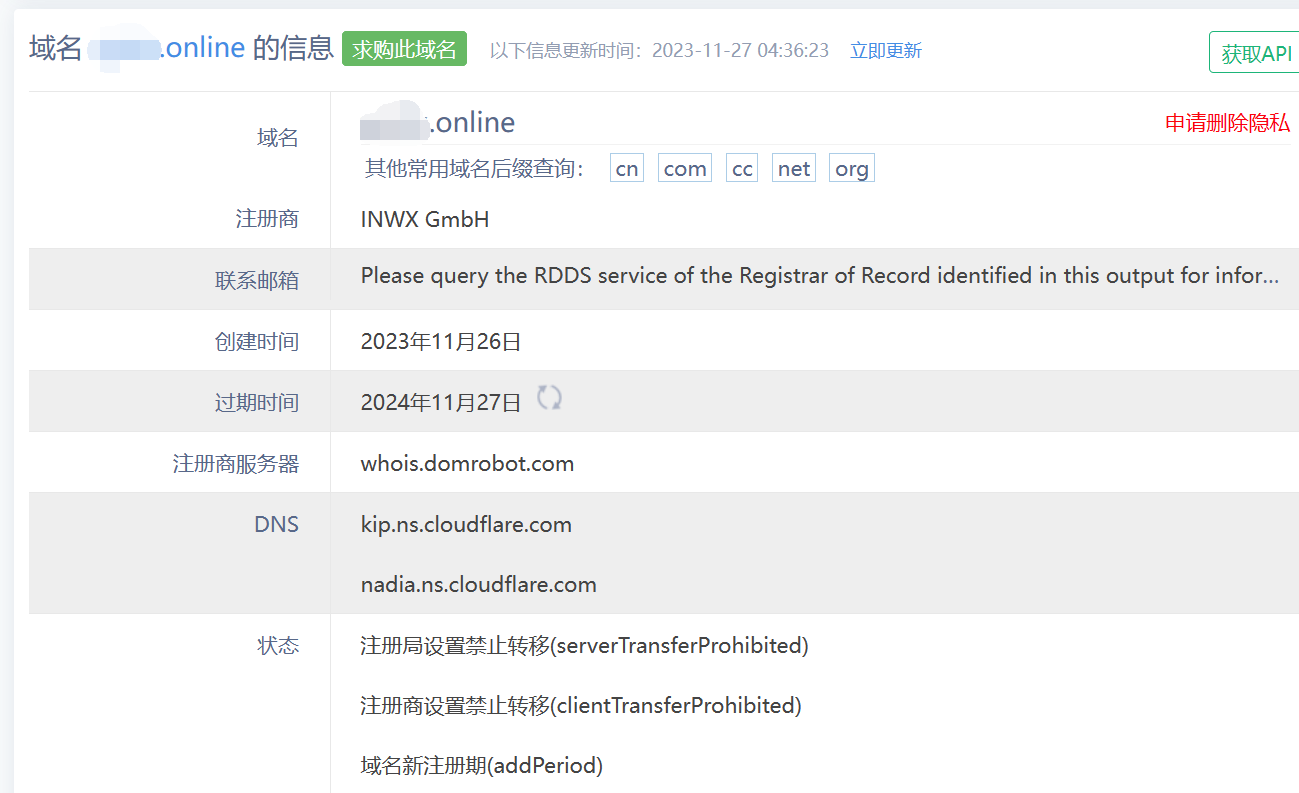Screen dimensions: 1299x793
Task: Select the cc domain suffix
Action: (742, 169)
